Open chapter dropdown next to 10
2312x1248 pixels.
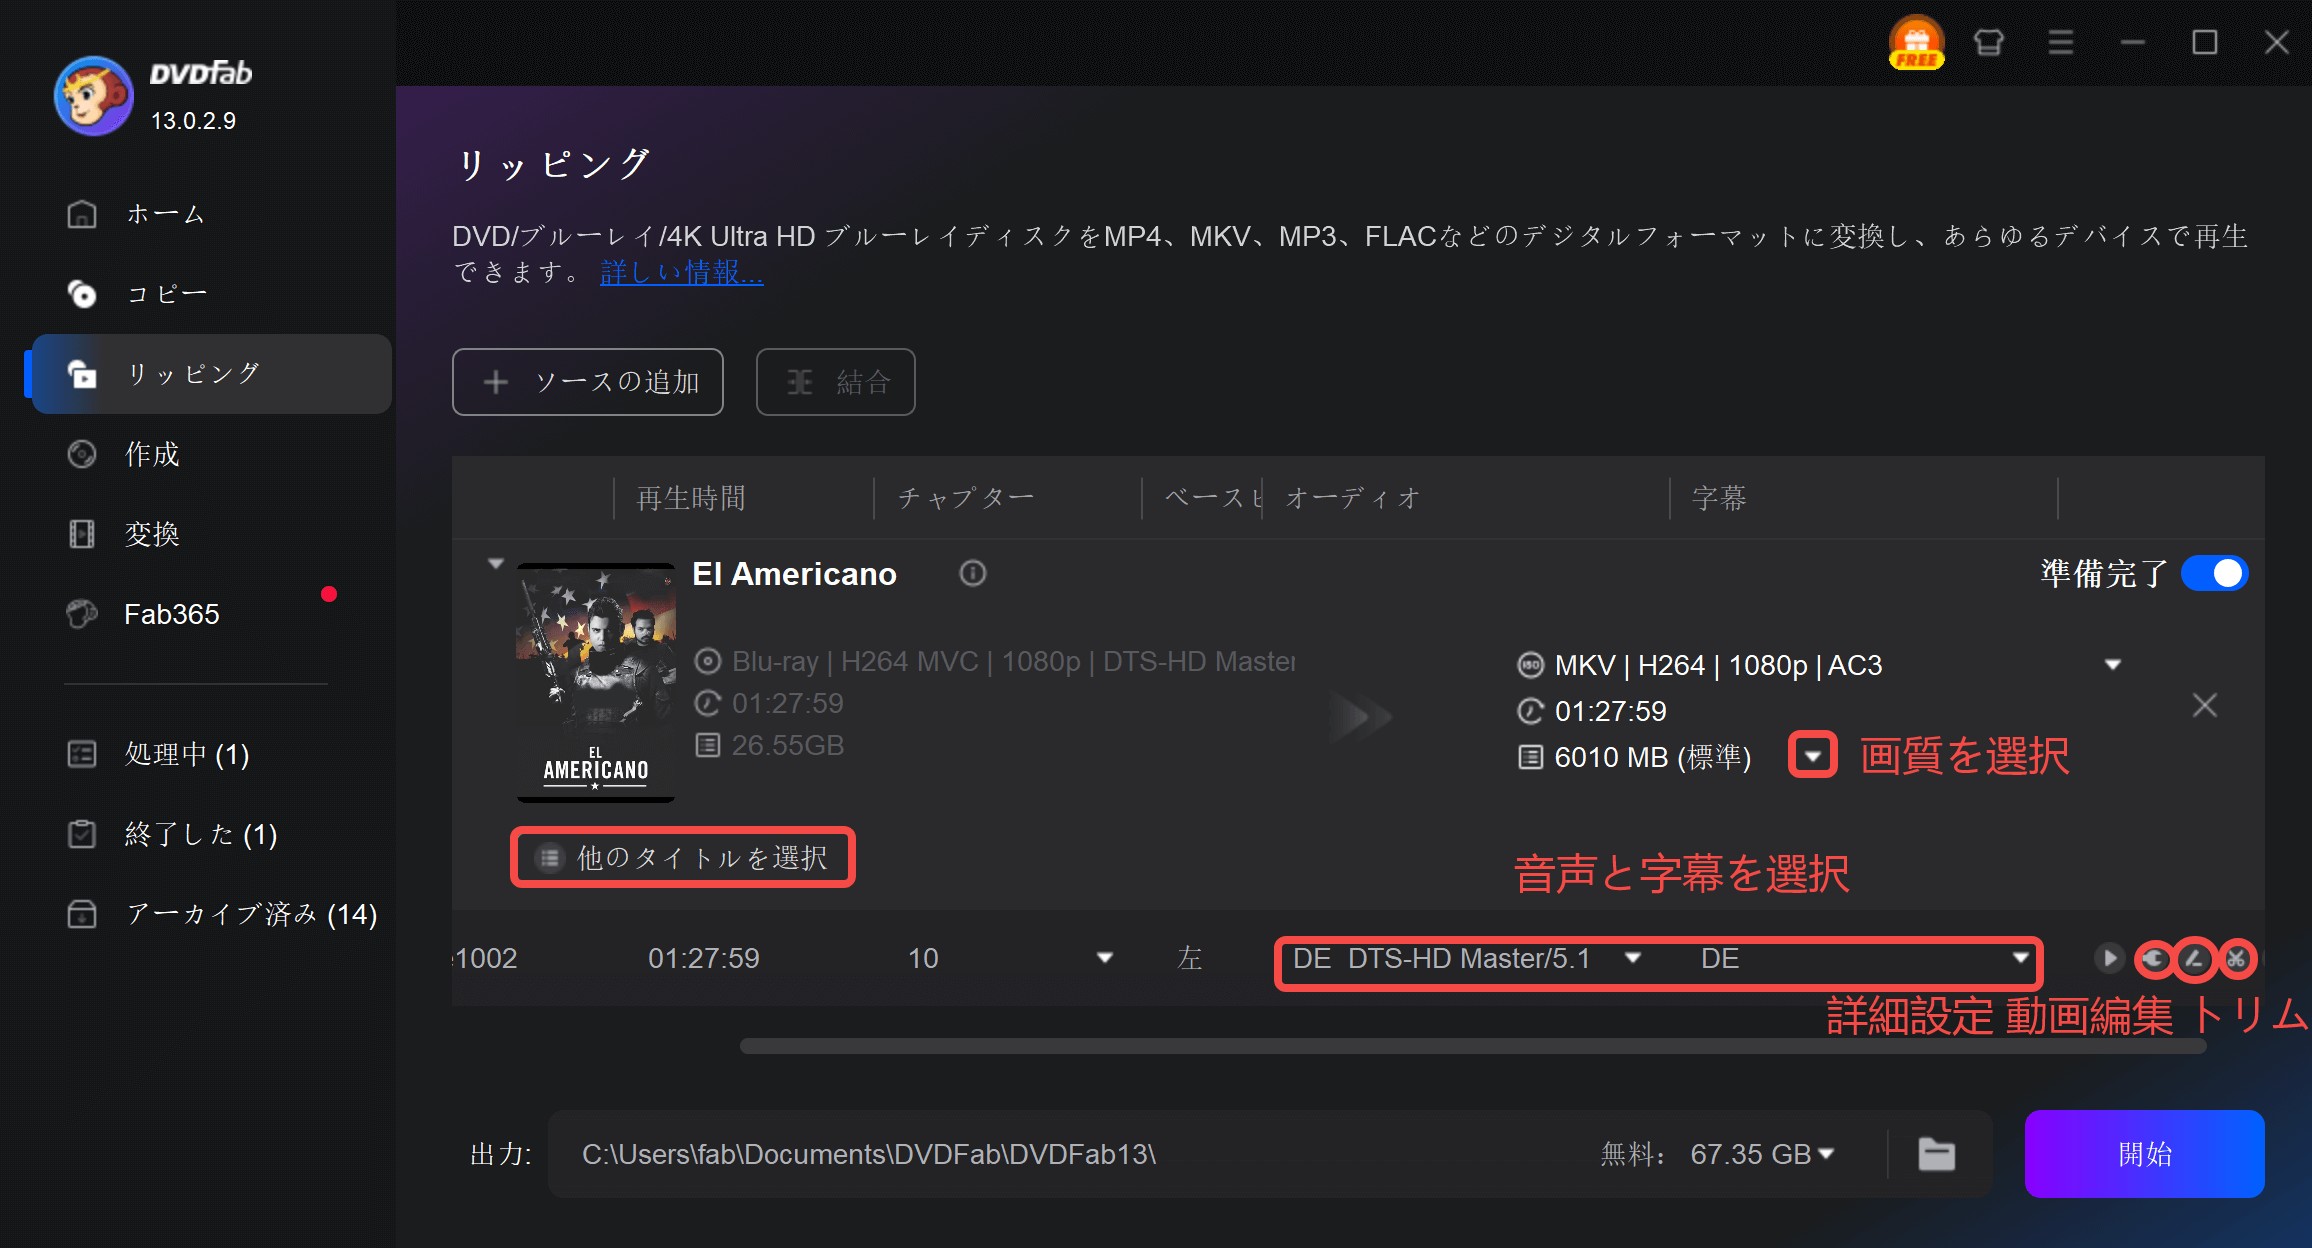(x=1104, y=957)
